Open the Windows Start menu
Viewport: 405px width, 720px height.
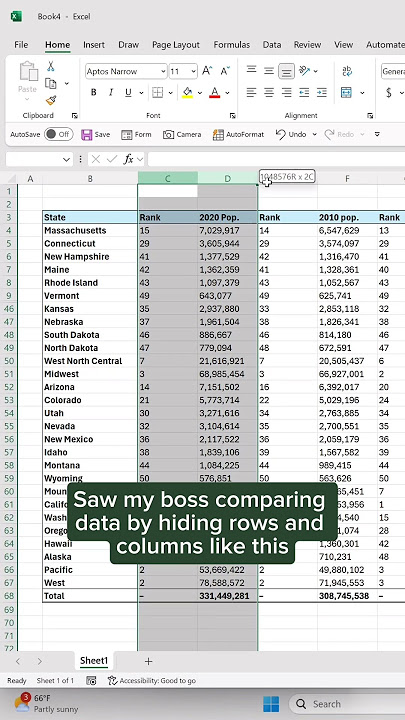click(271, 704)
